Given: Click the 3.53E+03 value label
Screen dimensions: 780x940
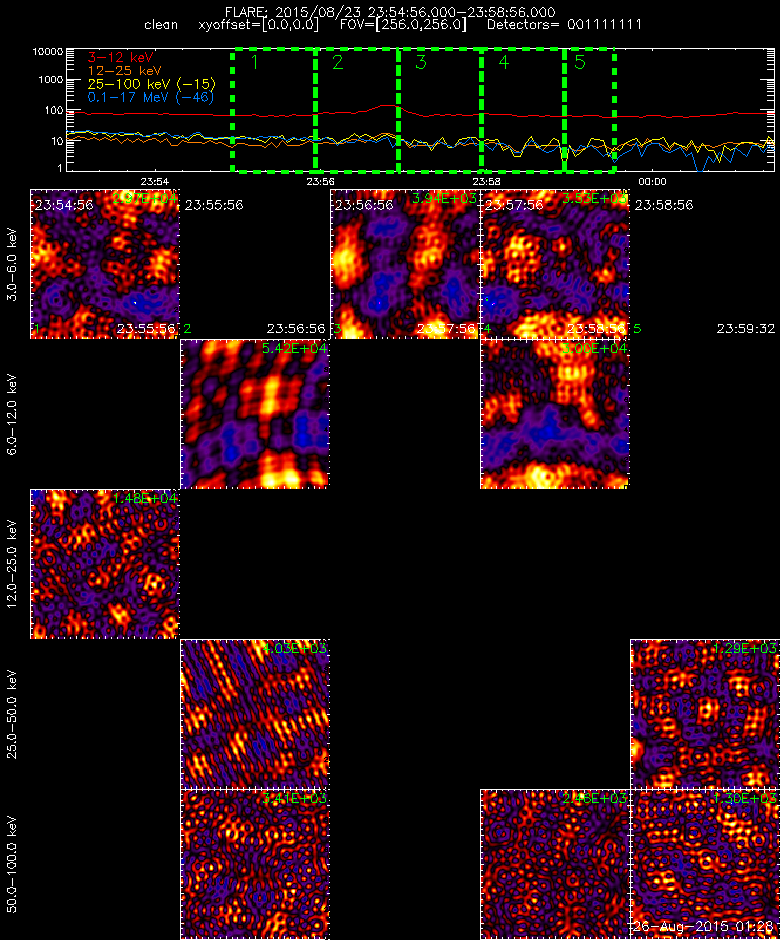Looking at the screenshot, I should tap(594, 198).
